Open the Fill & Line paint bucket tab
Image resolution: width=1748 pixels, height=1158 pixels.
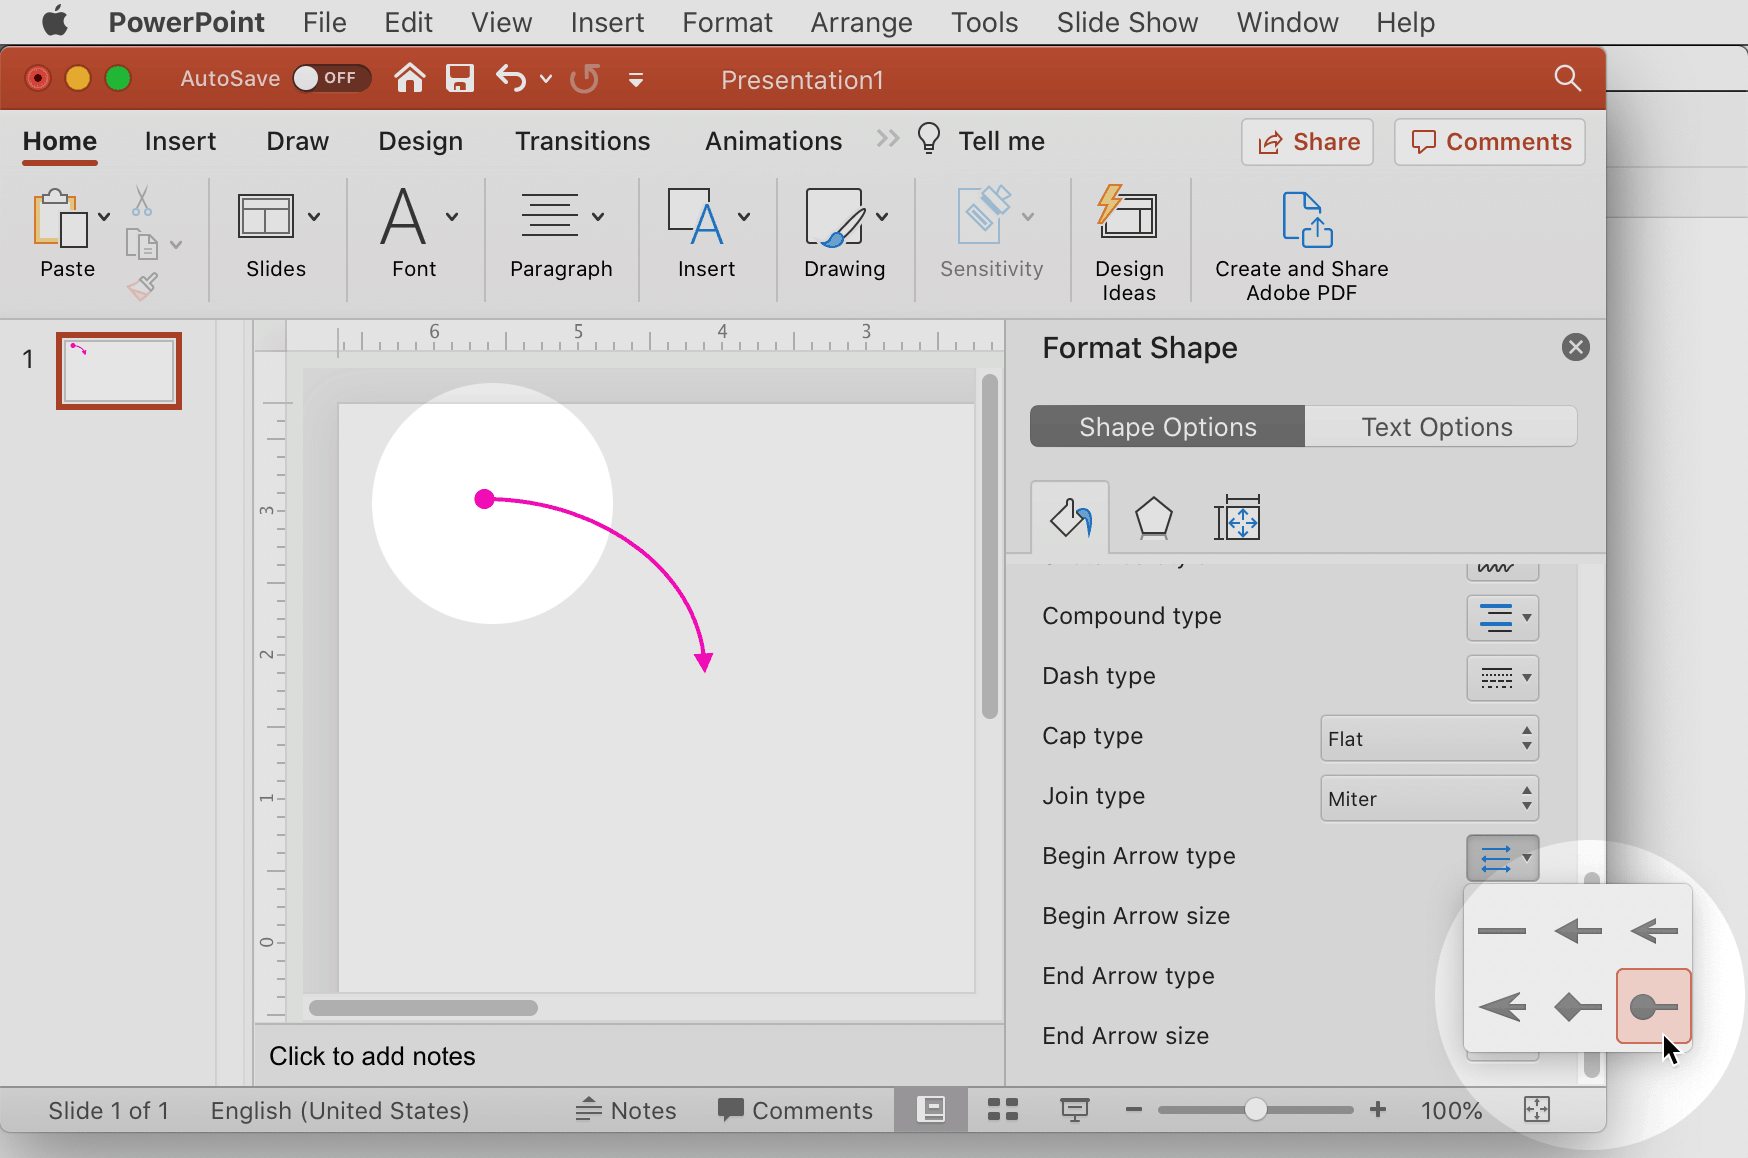pyautogui.click(x=1070, y=517)
